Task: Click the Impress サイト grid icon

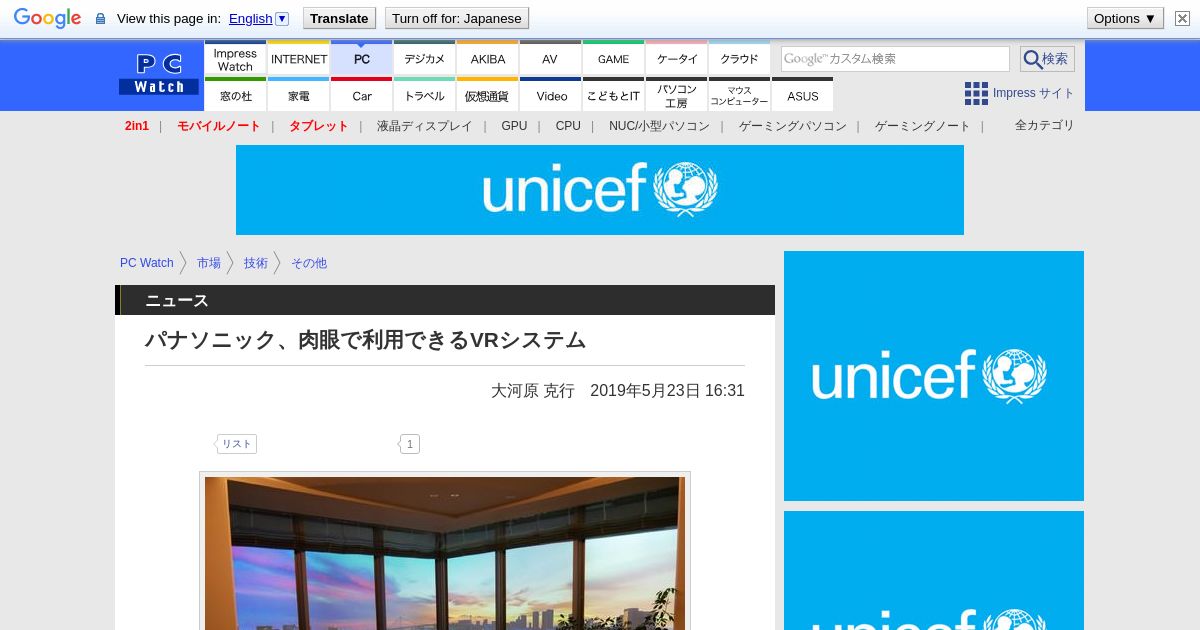Action: [x=976, y=93]
